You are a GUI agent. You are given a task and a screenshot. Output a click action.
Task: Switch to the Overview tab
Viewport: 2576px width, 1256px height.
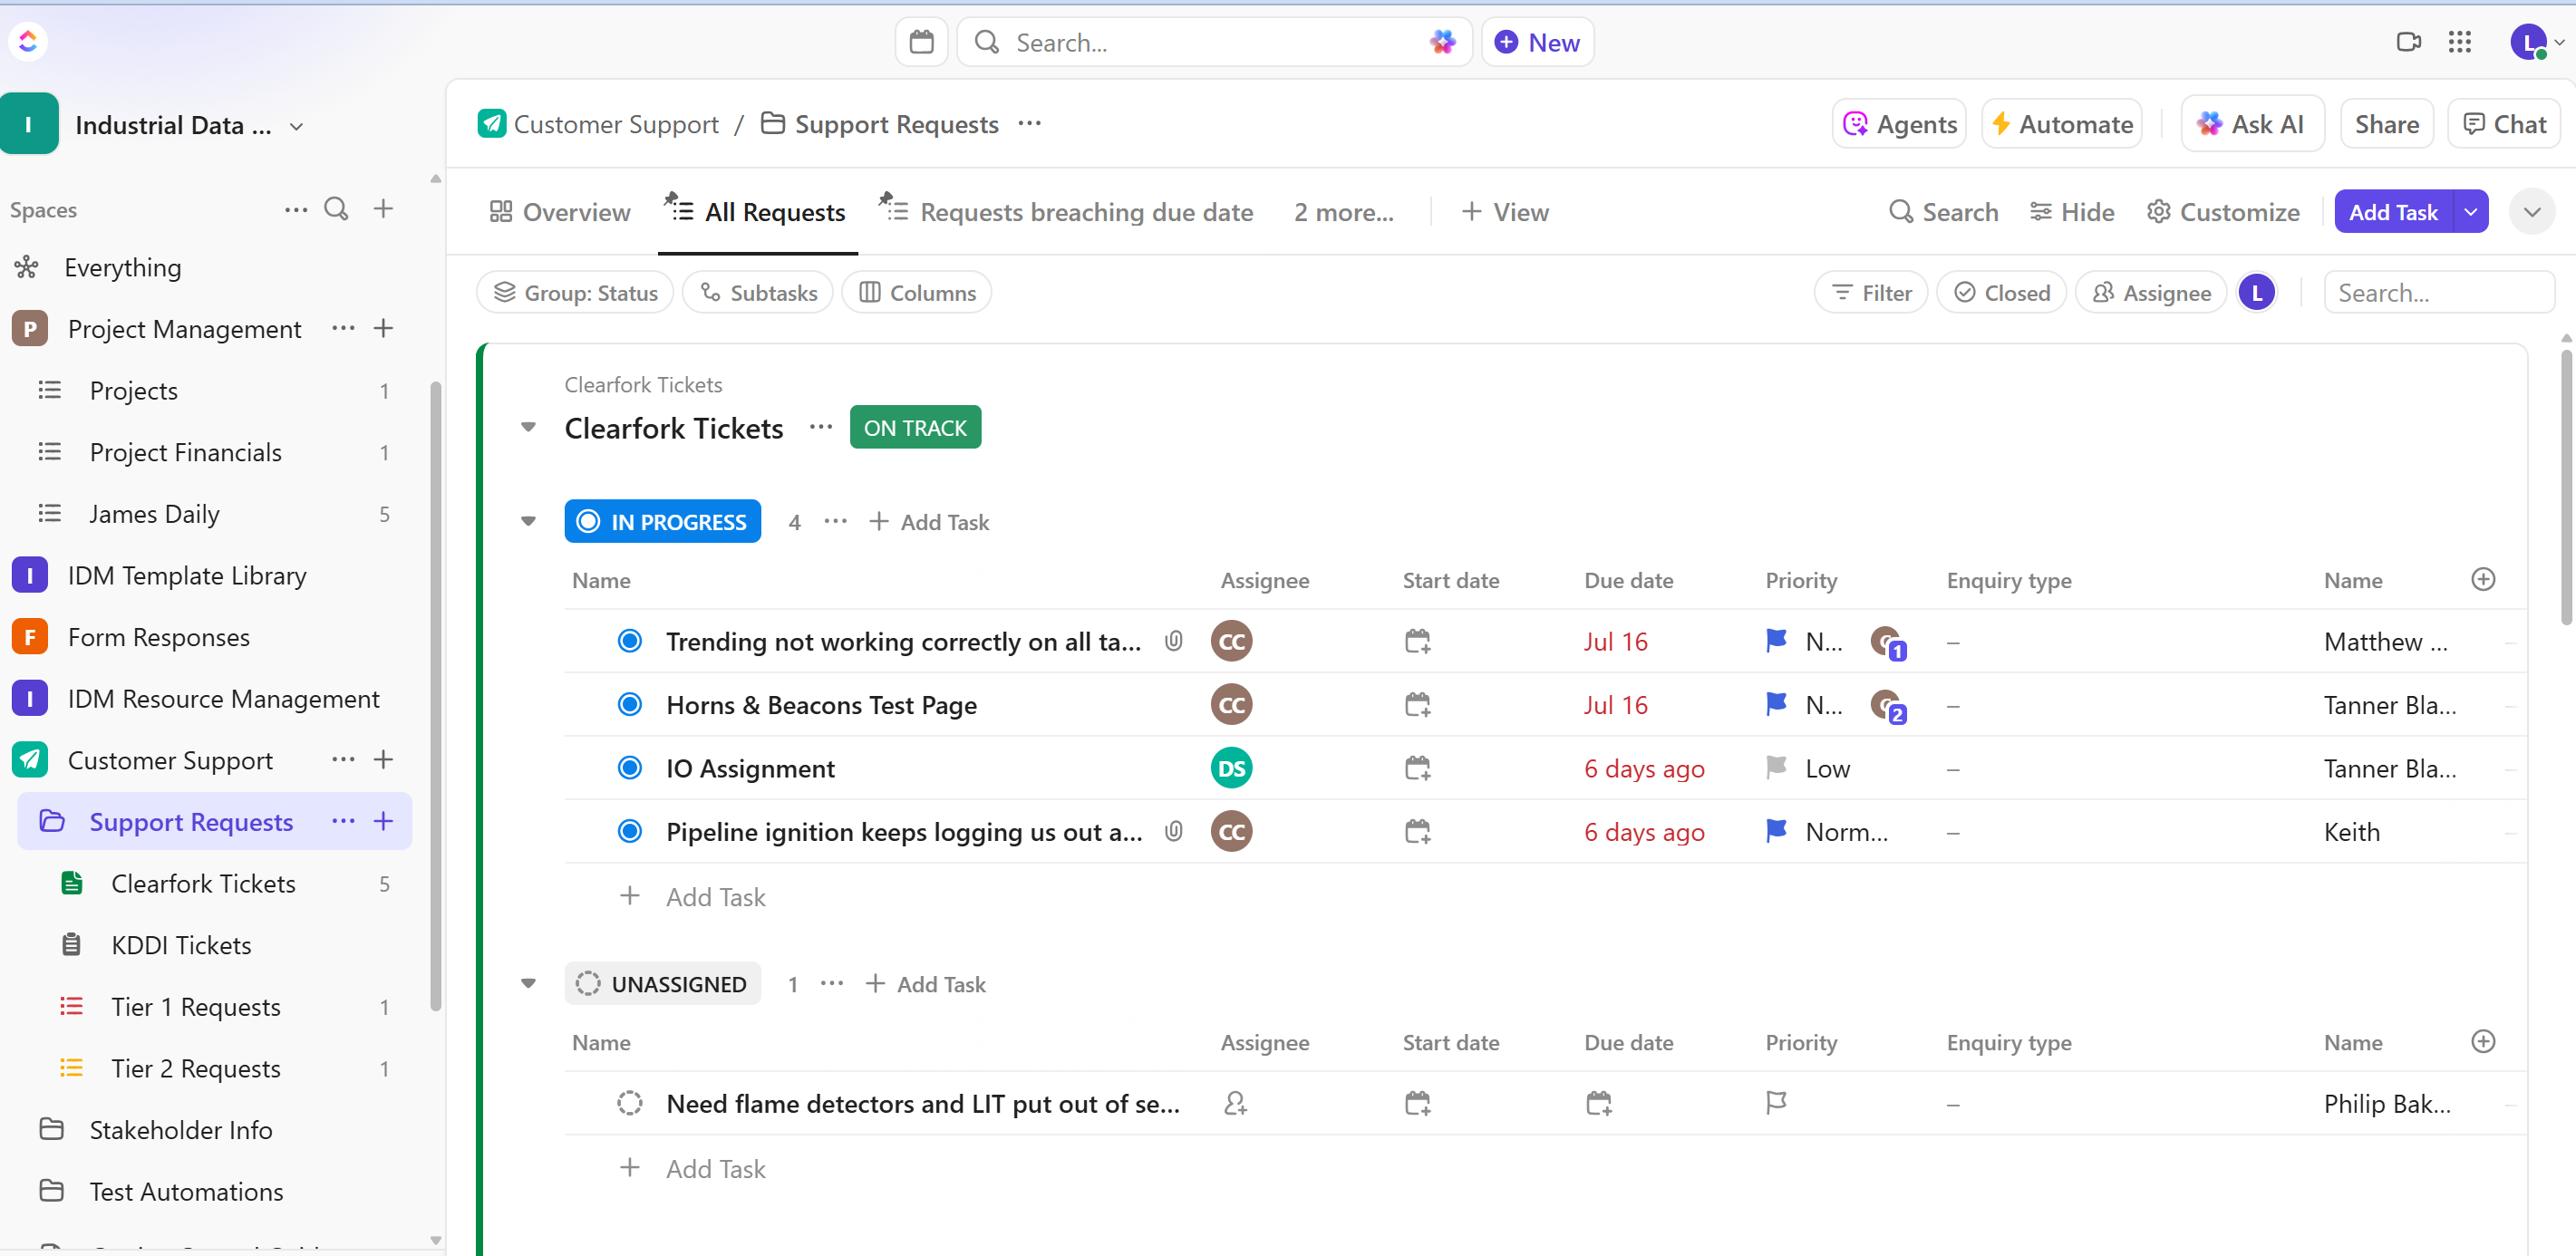pyautogui.click(x=560, y=212)
